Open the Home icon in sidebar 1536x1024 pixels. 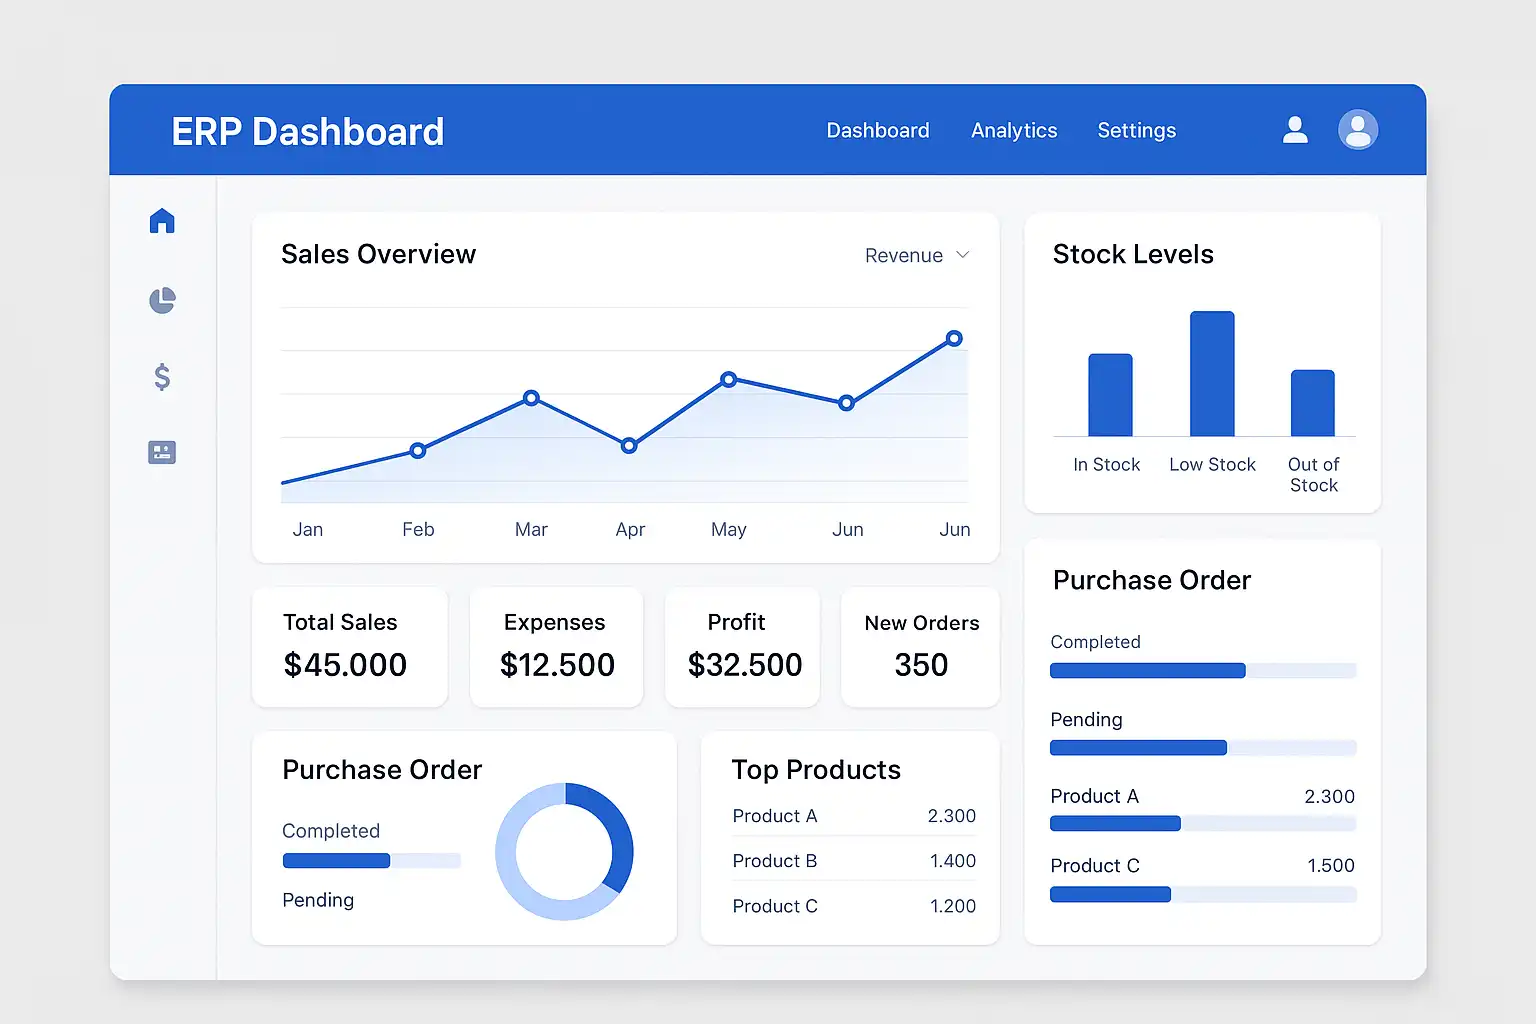[x=162, y=221]
